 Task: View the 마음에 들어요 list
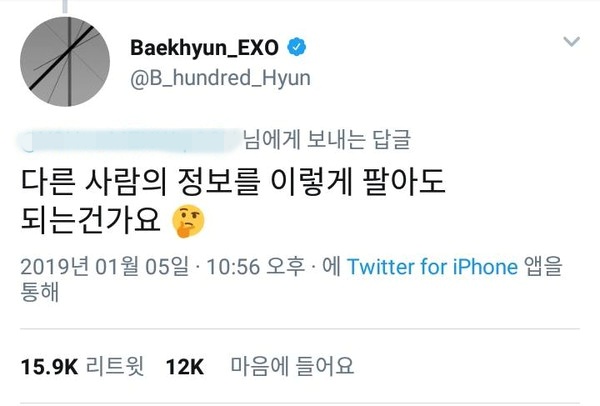(292, 366)
